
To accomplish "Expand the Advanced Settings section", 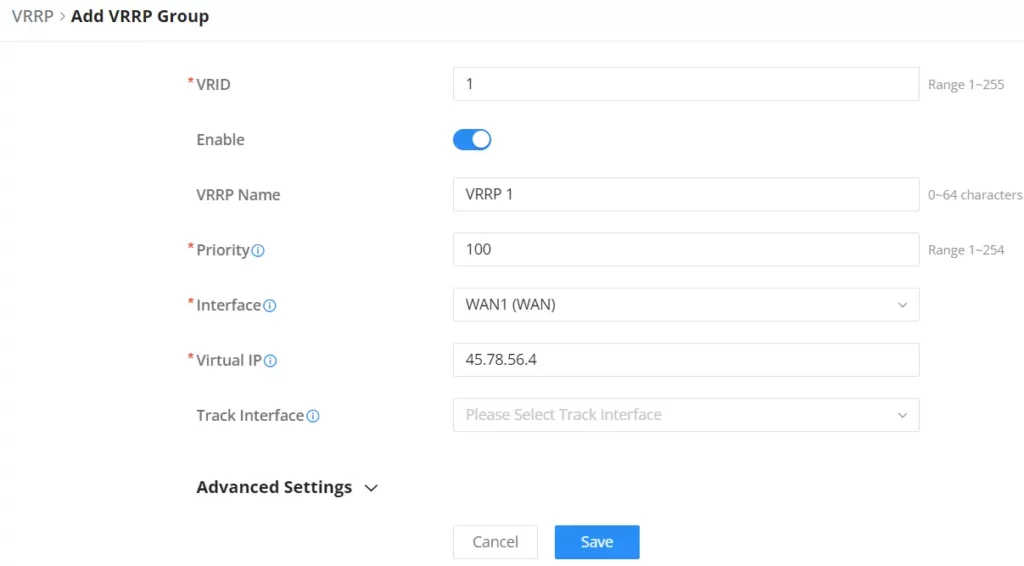I will point(287,488).
